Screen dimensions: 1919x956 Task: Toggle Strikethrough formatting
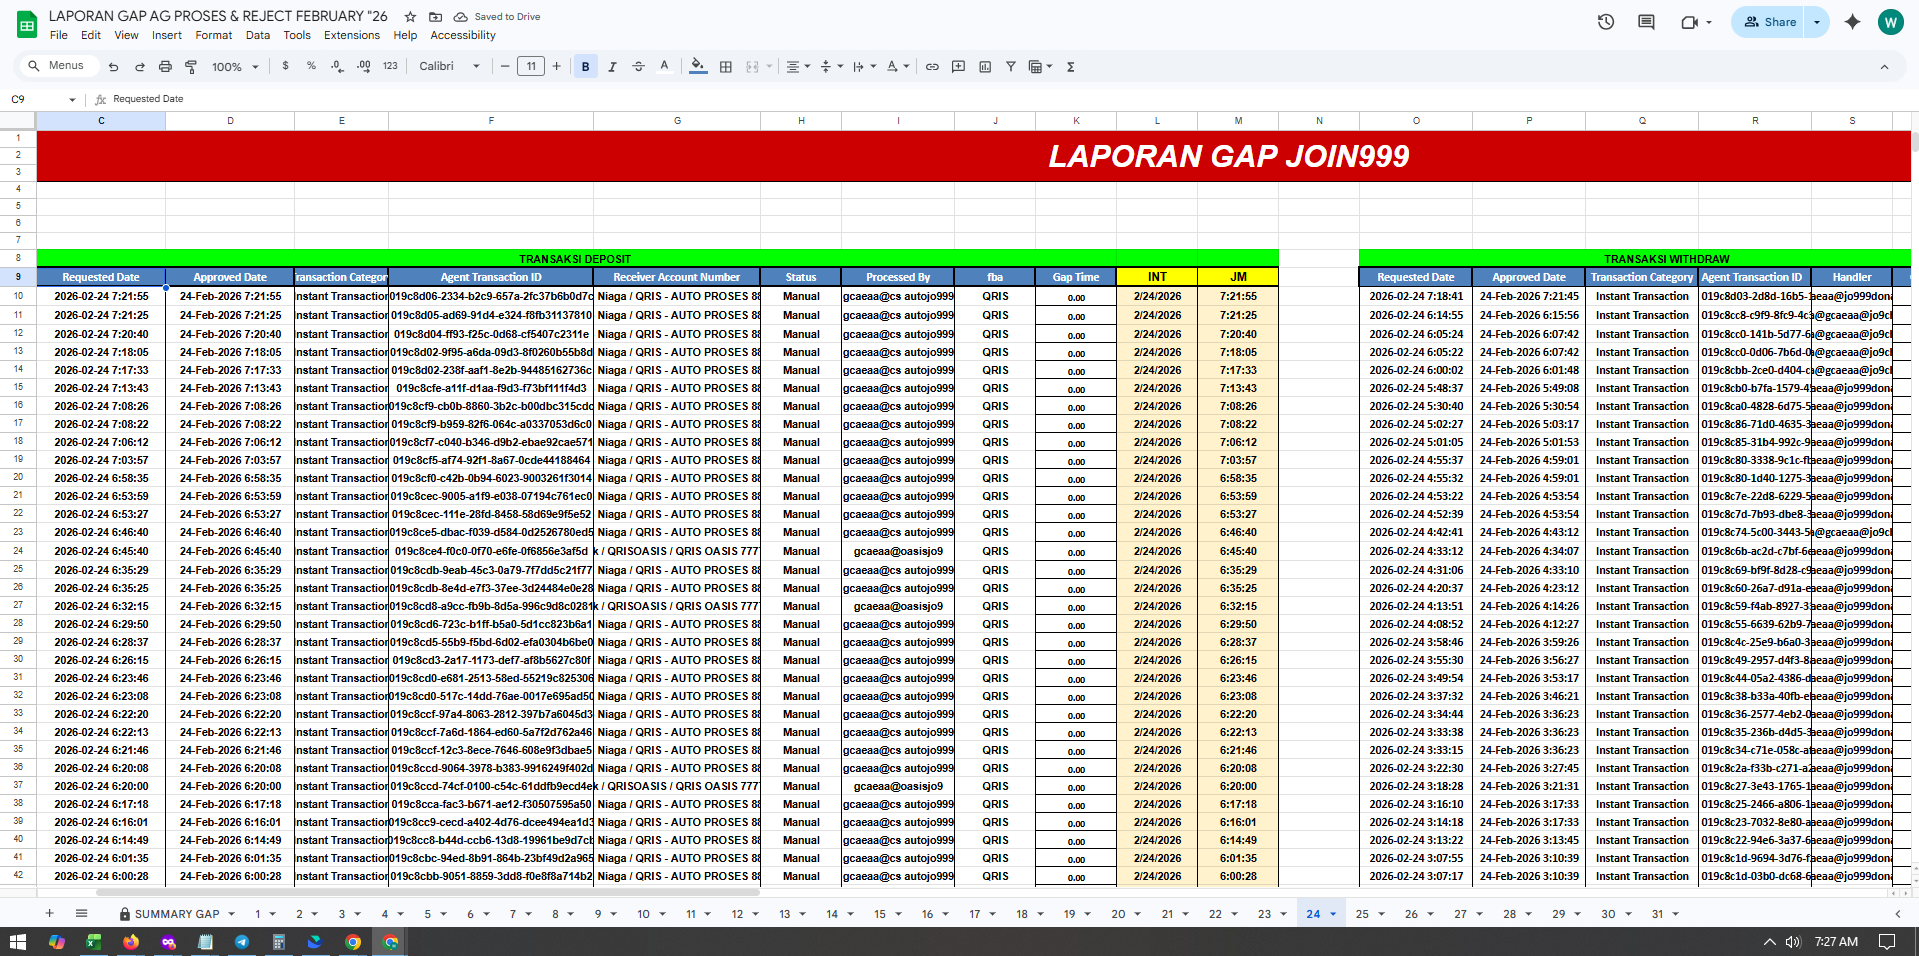638,67
